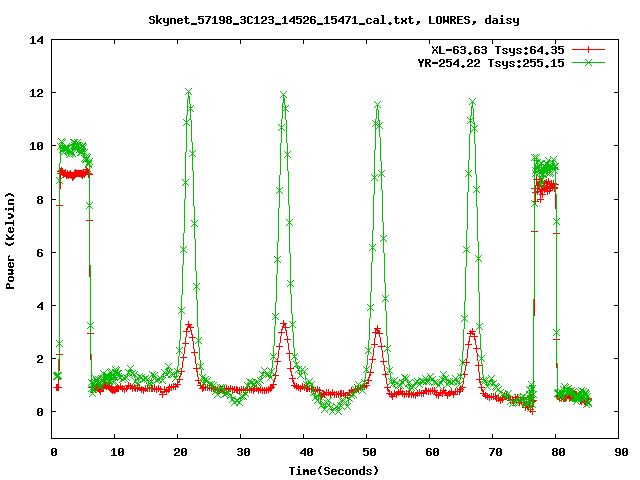The height and width of the screenshot is (480, 640).
Task: Click y-axis tick label 14
Action: tap(36, 40)
